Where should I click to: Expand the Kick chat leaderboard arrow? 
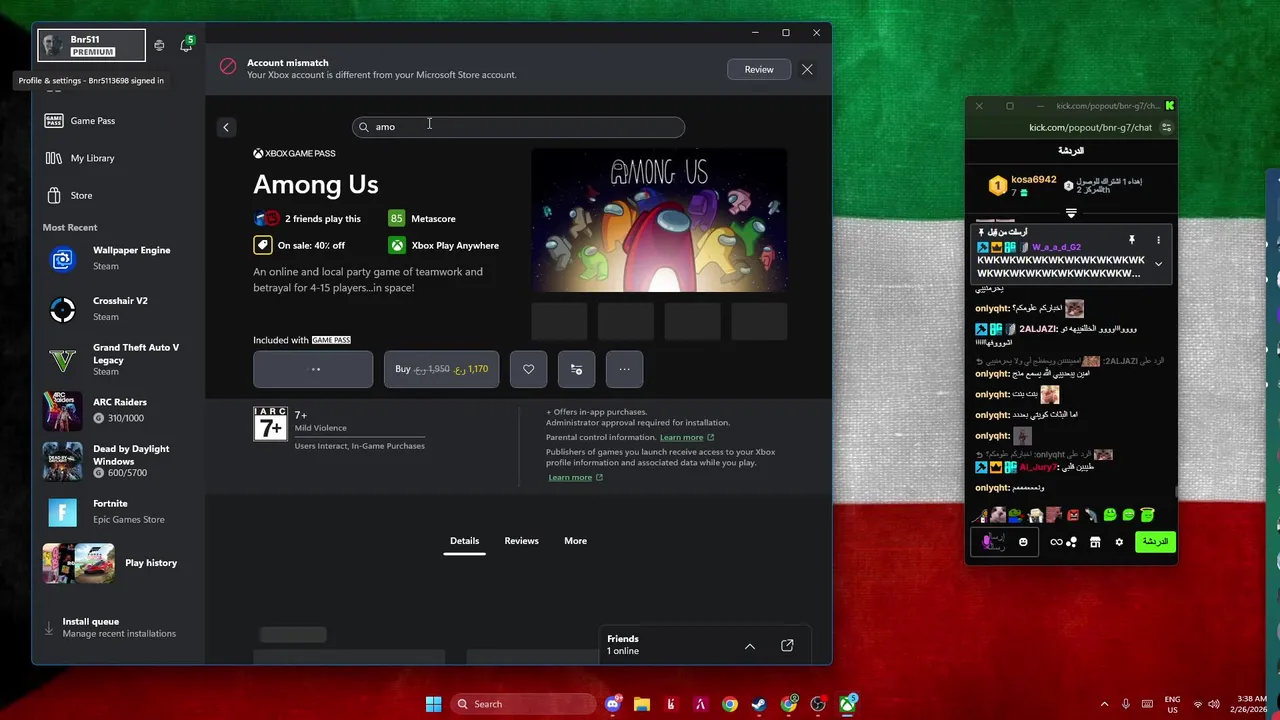pos(1071,213)
